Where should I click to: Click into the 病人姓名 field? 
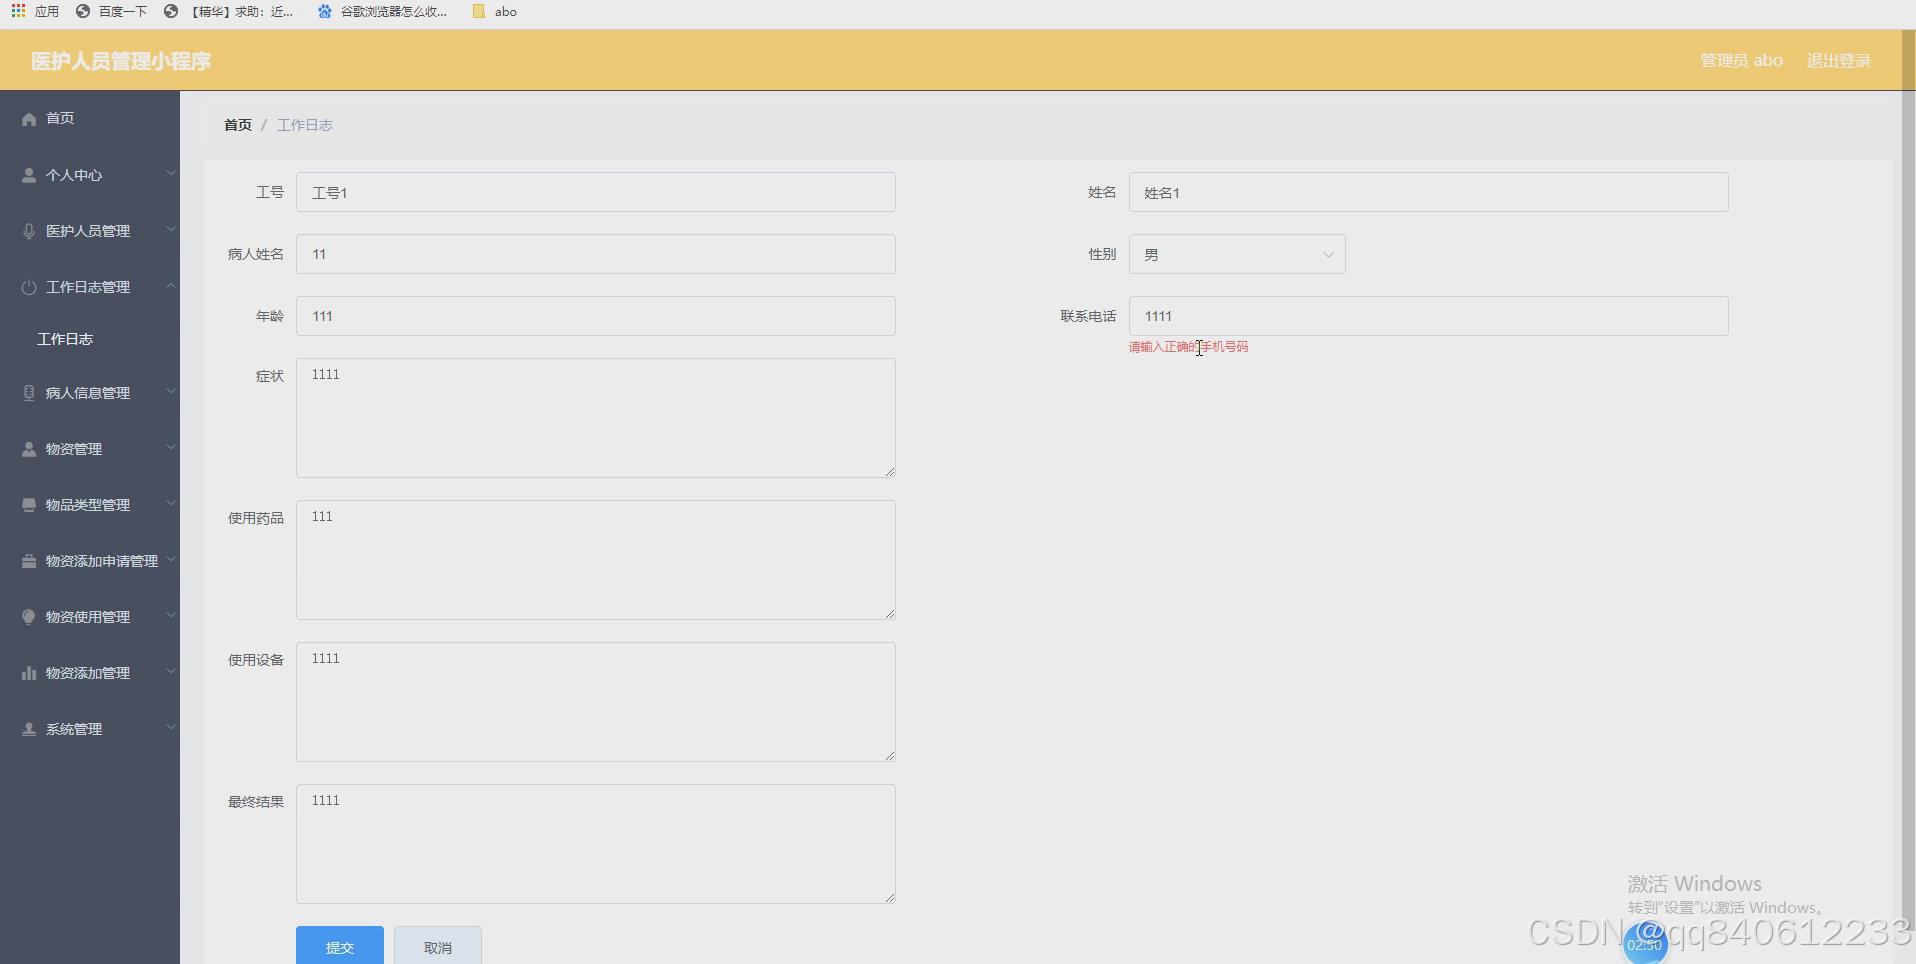(596, 254)
